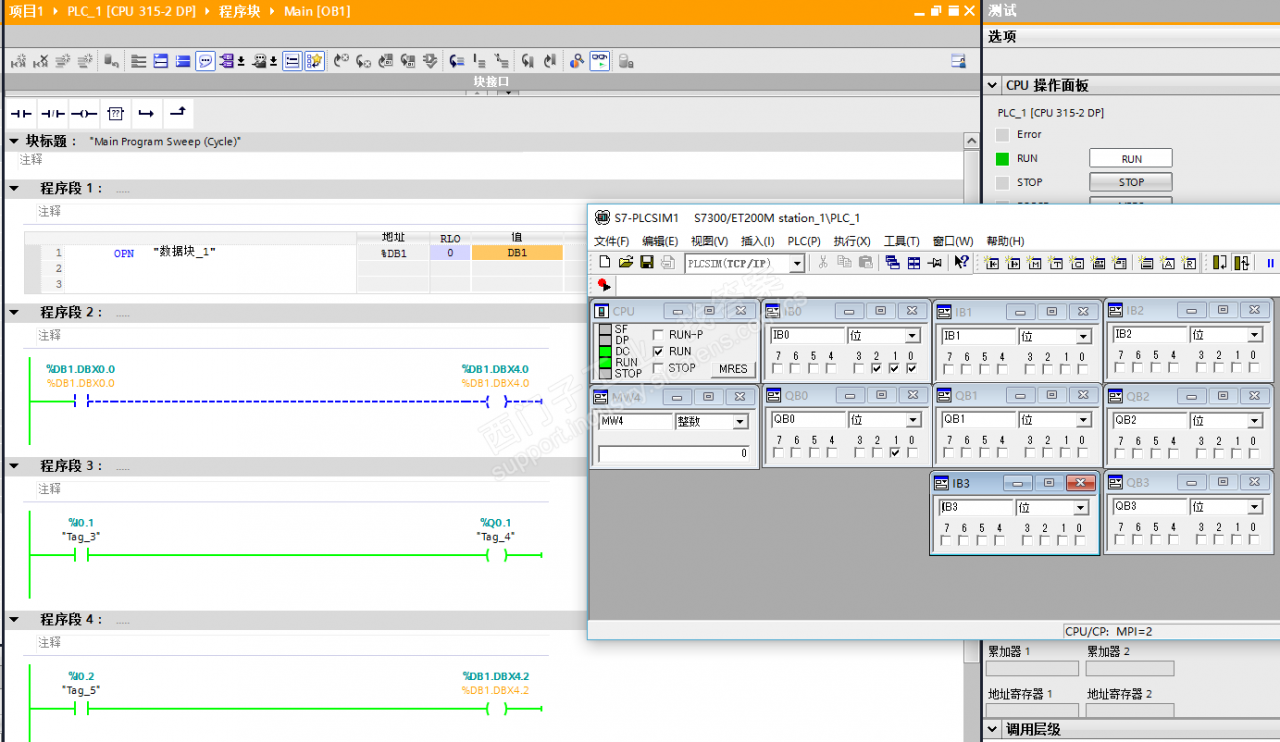1280x742 pixels.
Task: Open the IB0 format dropdown
Action: pyautogui.click(x=912, y=336)
